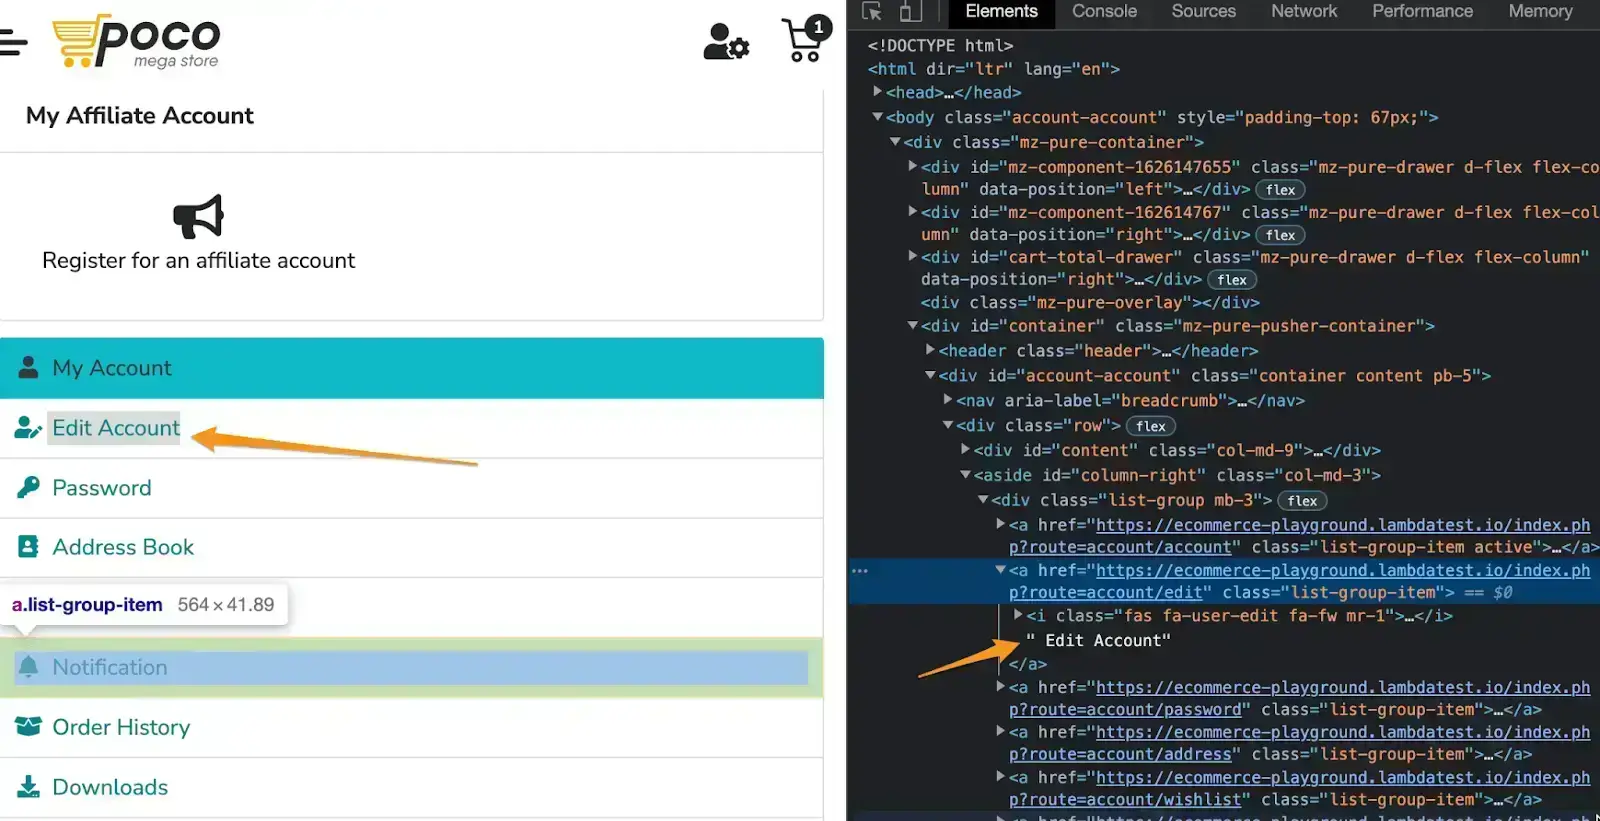Open the Sources tab
The width and height of the screenshot is (1600, 821).
(1203, 12)
